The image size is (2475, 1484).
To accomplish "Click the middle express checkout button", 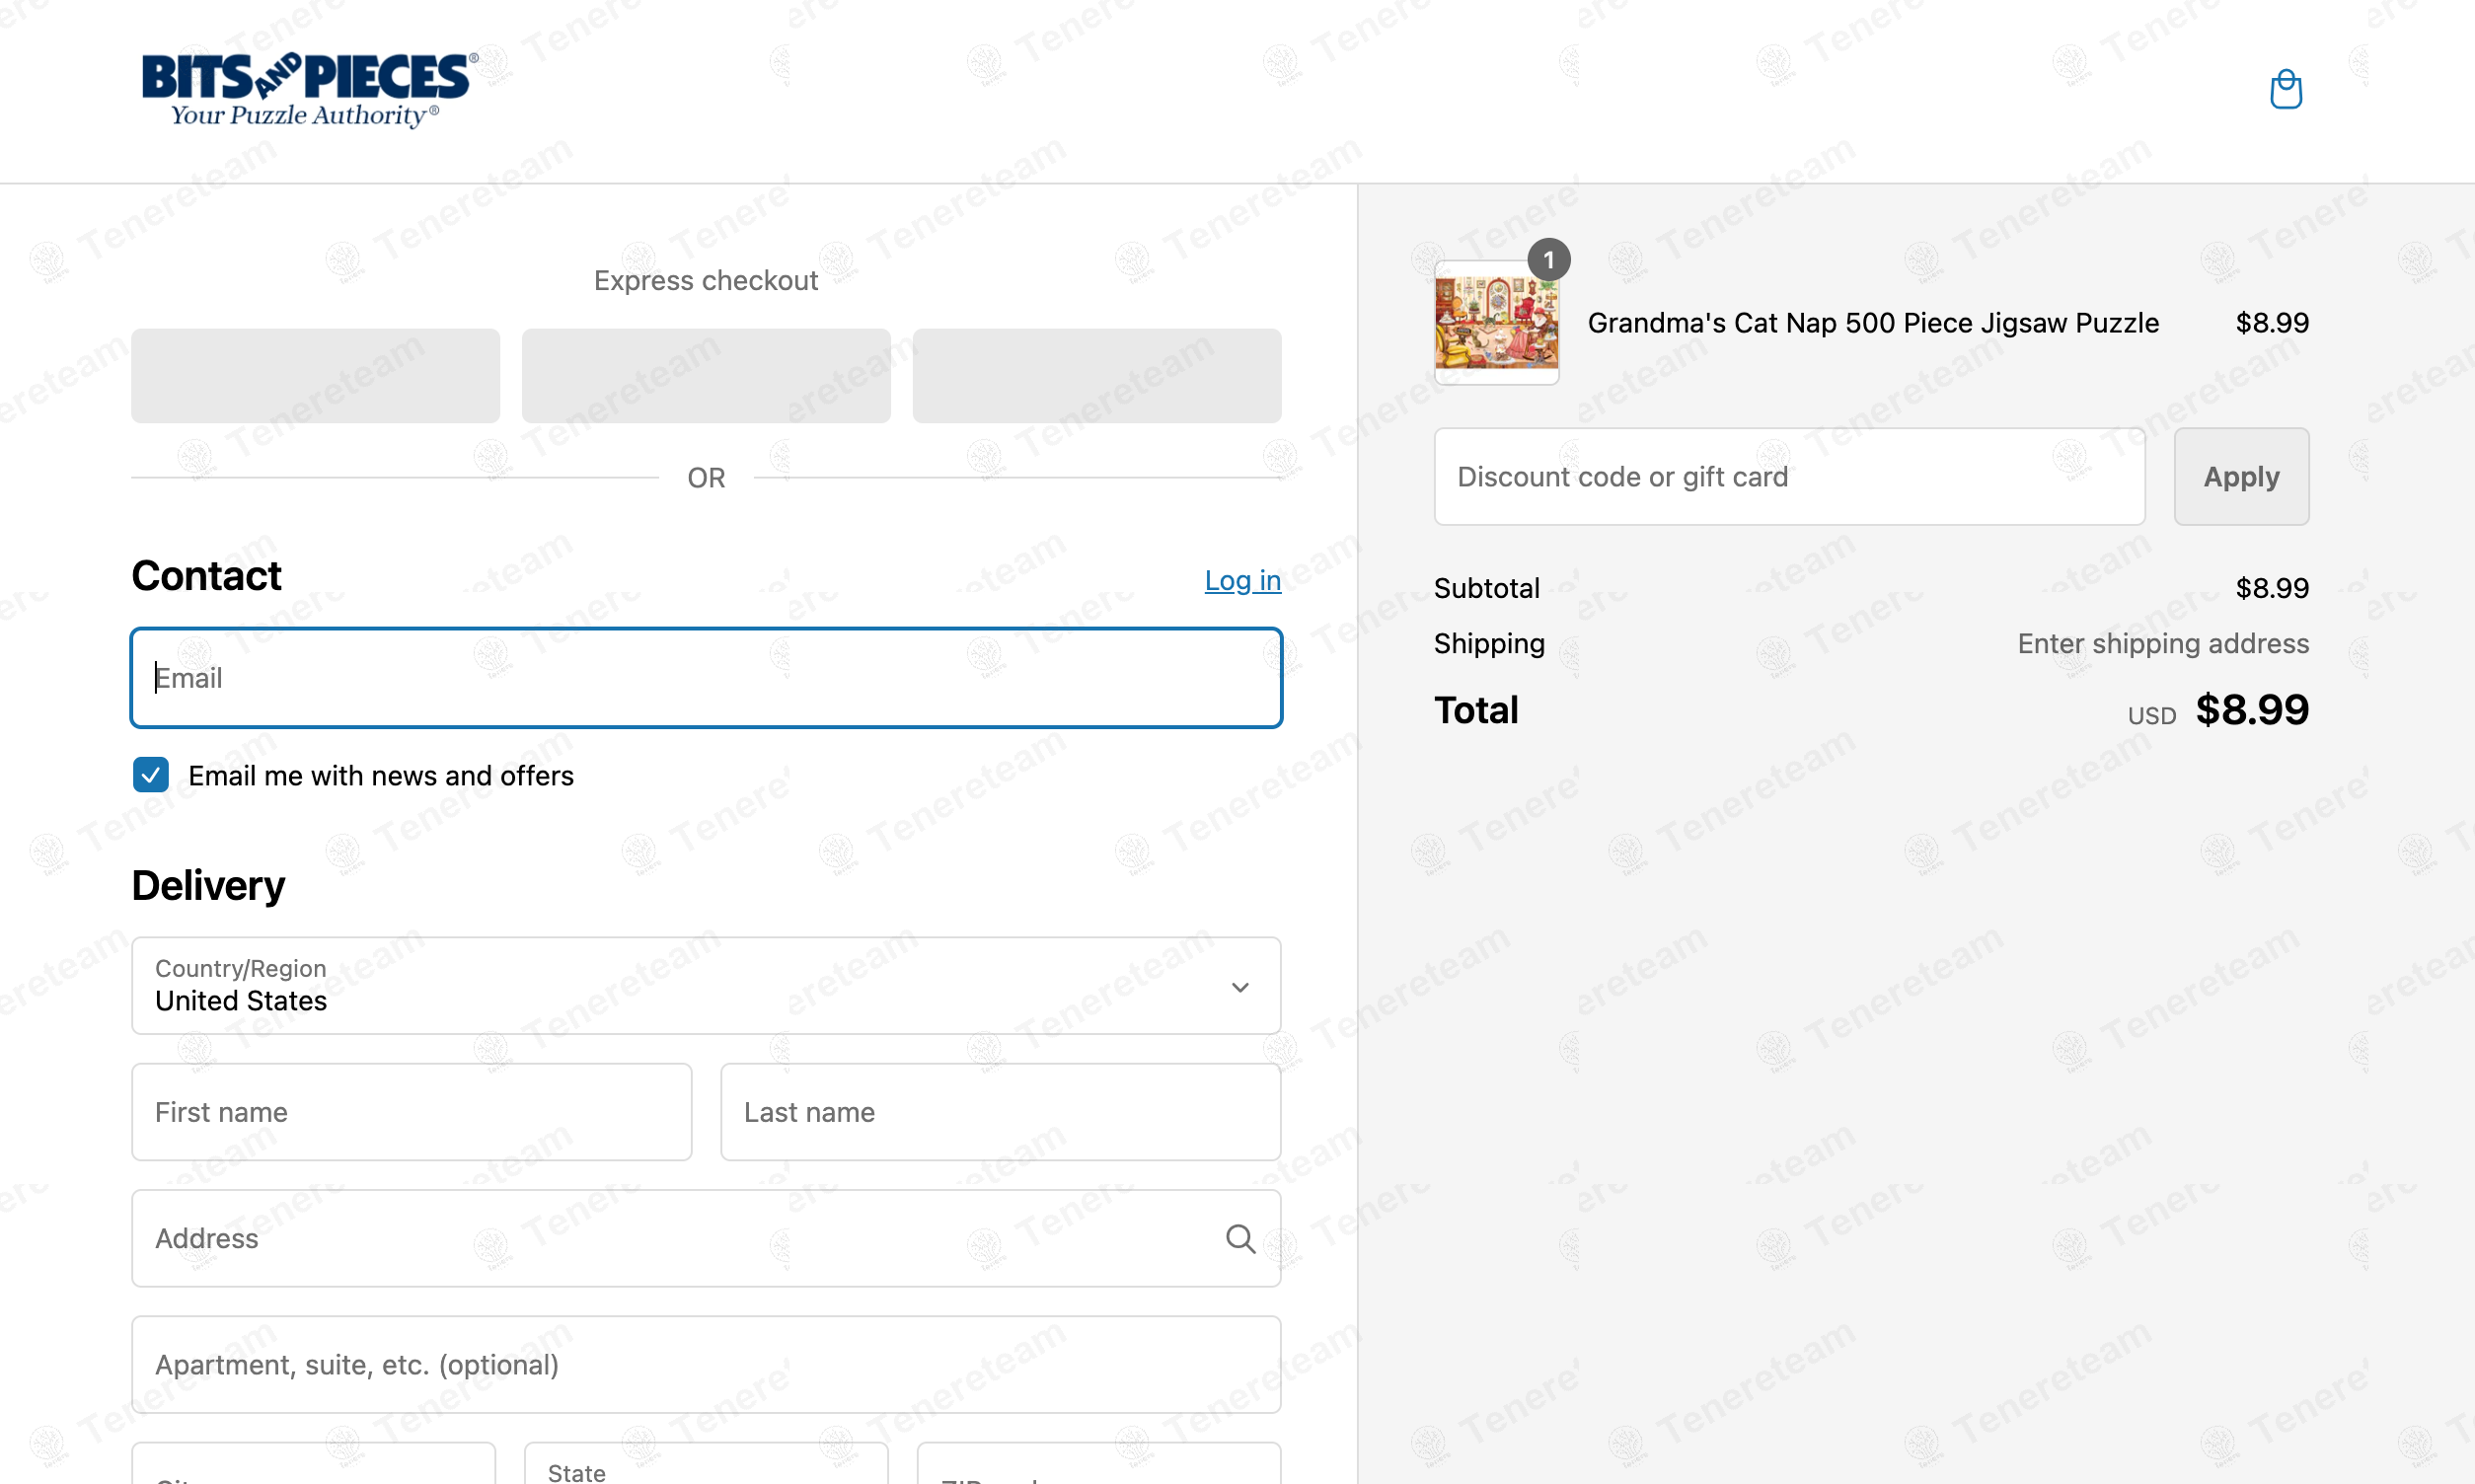I will coord(706,376).
